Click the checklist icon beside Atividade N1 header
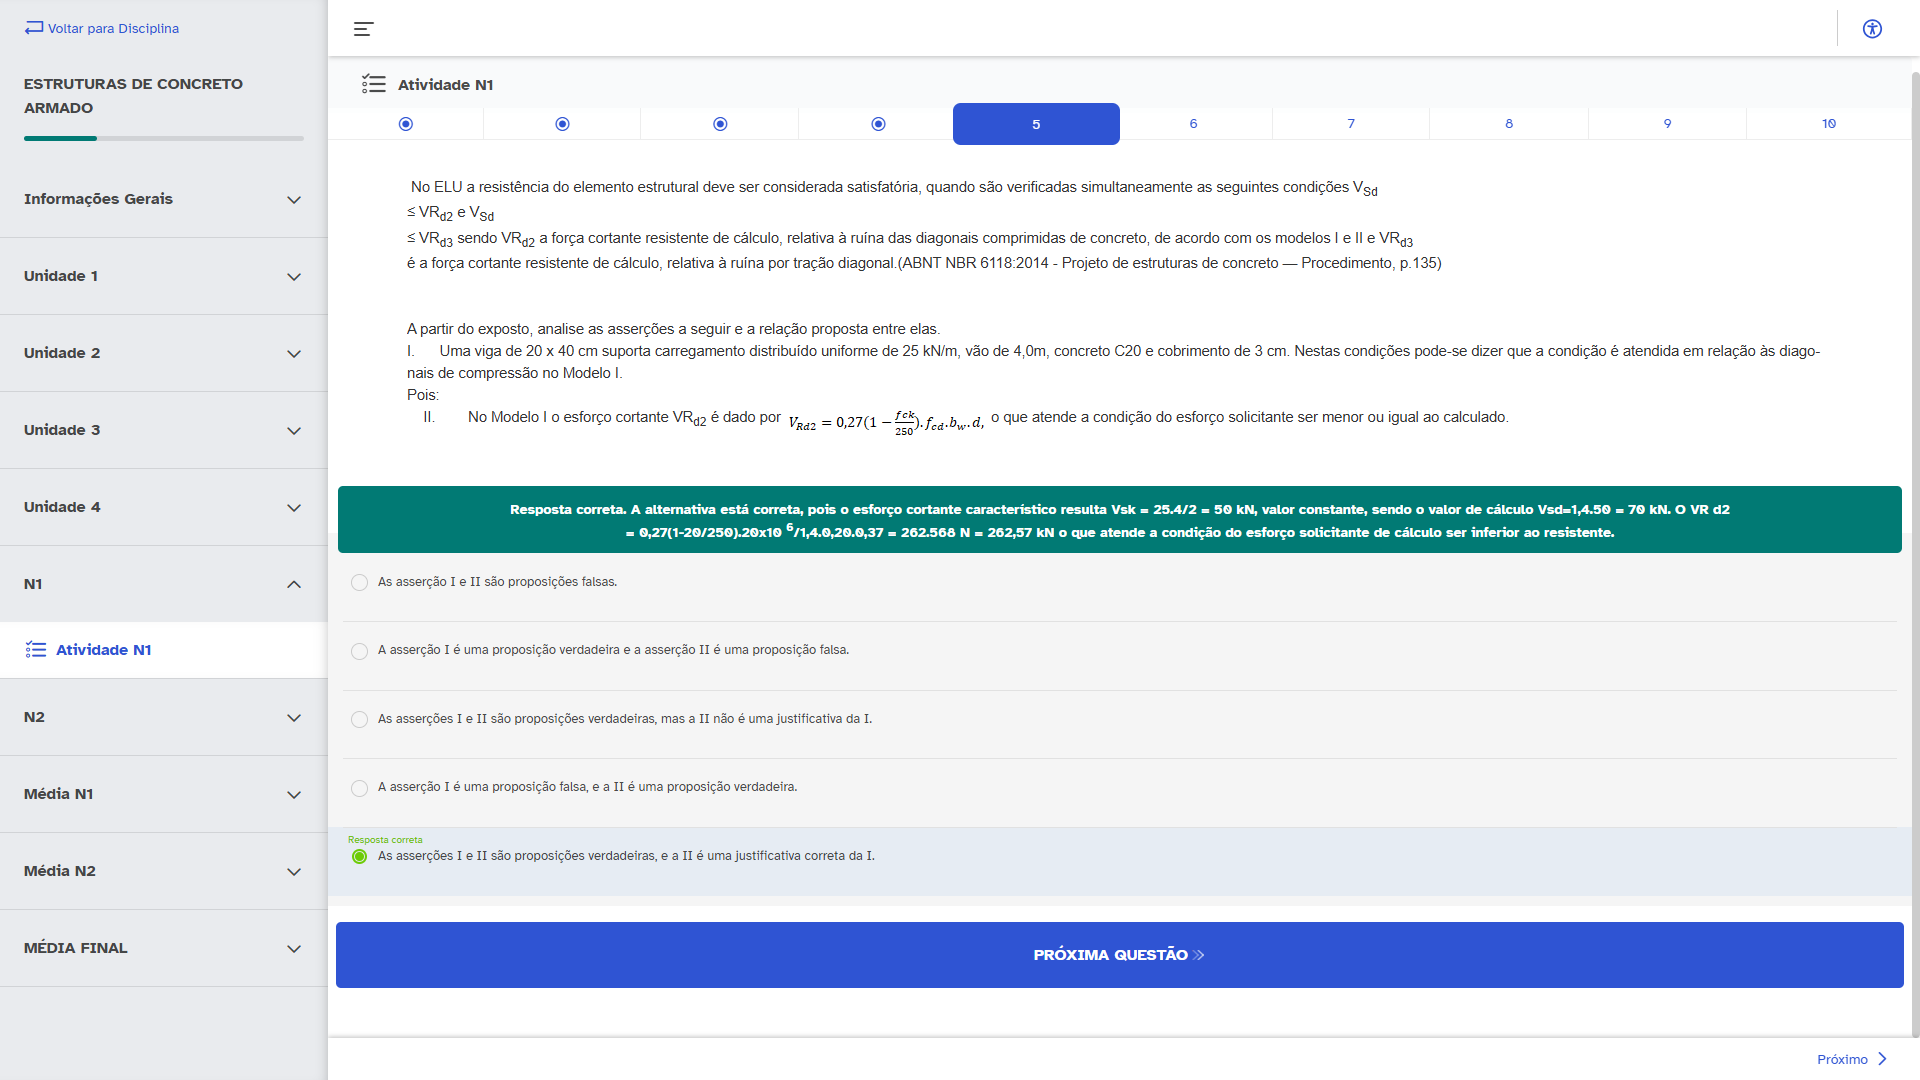 pyautogui.click(x=374, y=84)
